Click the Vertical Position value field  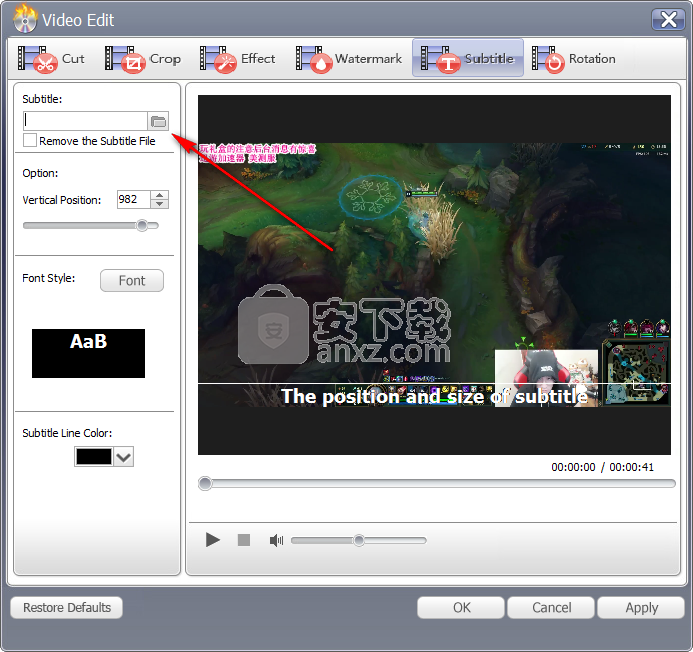133,199
